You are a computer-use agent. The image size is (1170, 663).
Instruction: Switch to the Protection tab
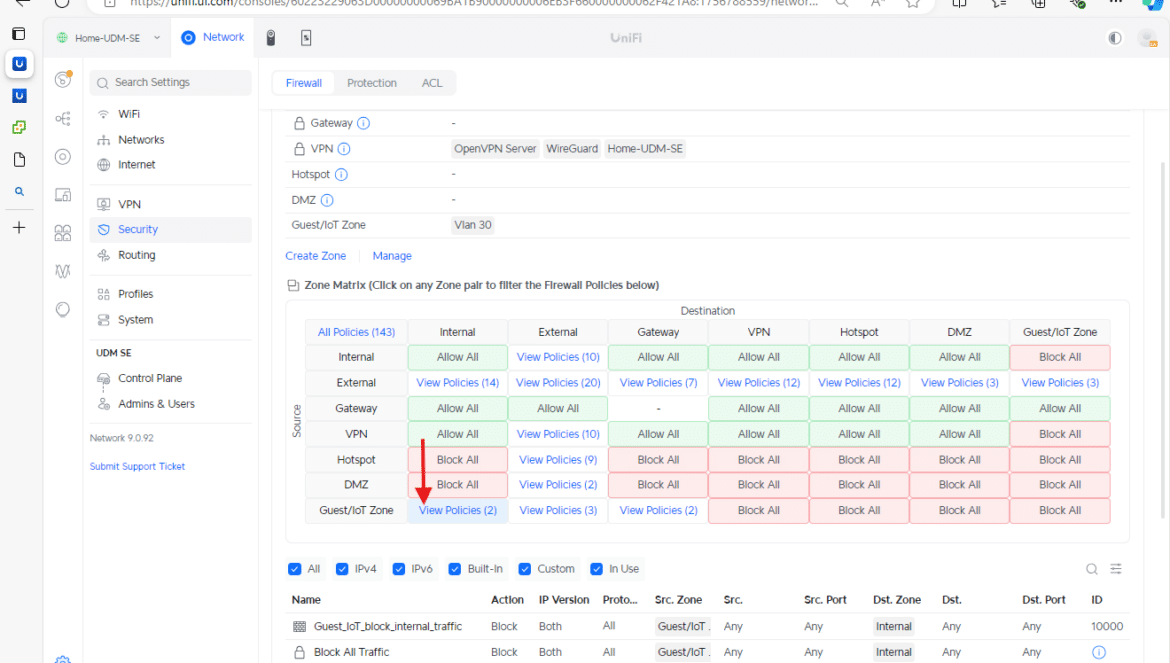[x=372, y=83]
